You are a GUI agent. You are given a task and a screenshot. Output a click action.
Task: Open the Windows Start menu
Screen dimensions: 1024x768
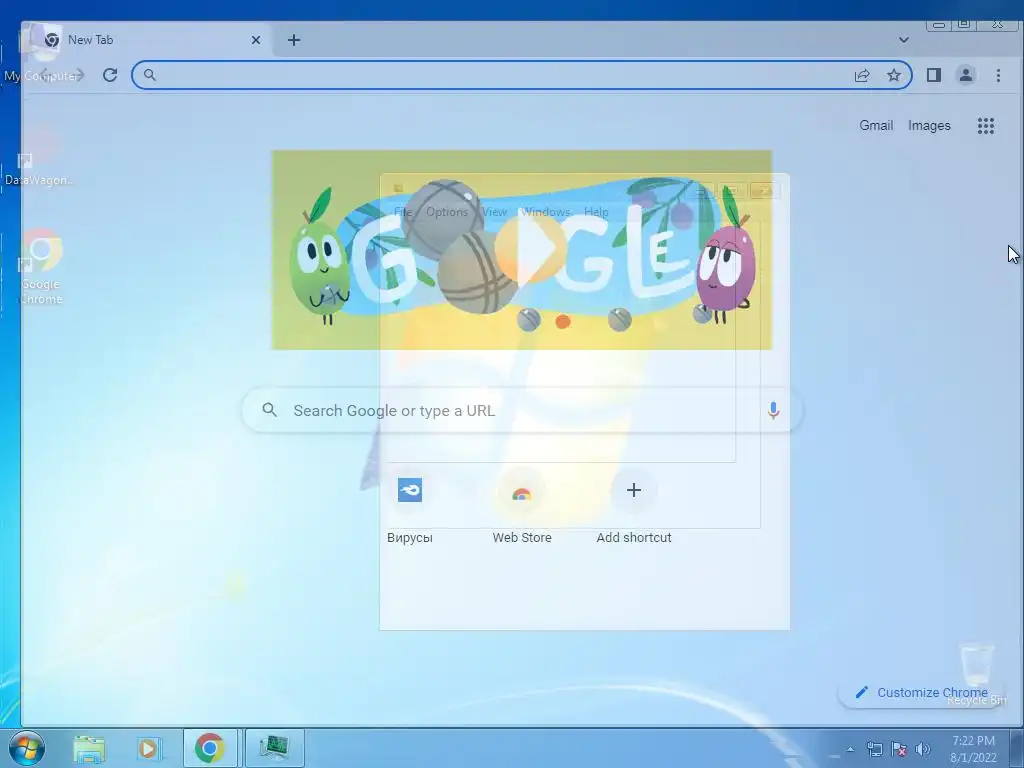(x=25, y=748)
